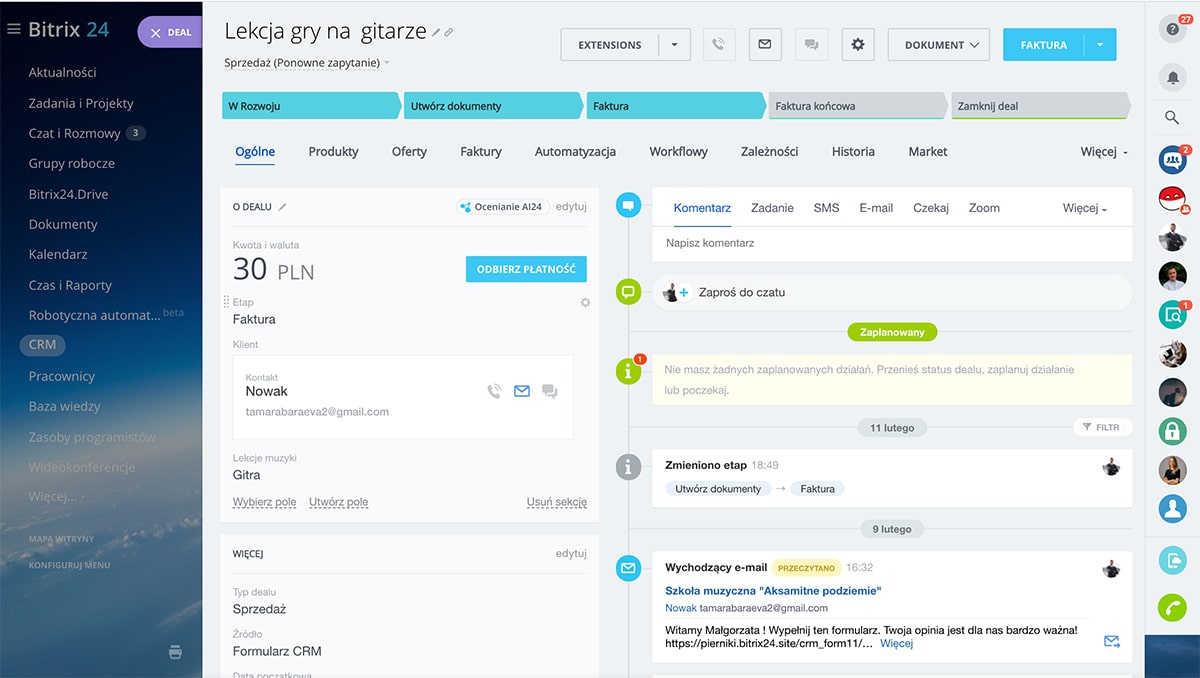Click the green phone call button
Viewport: 1200px width, 678px height.
point(1172,607)
